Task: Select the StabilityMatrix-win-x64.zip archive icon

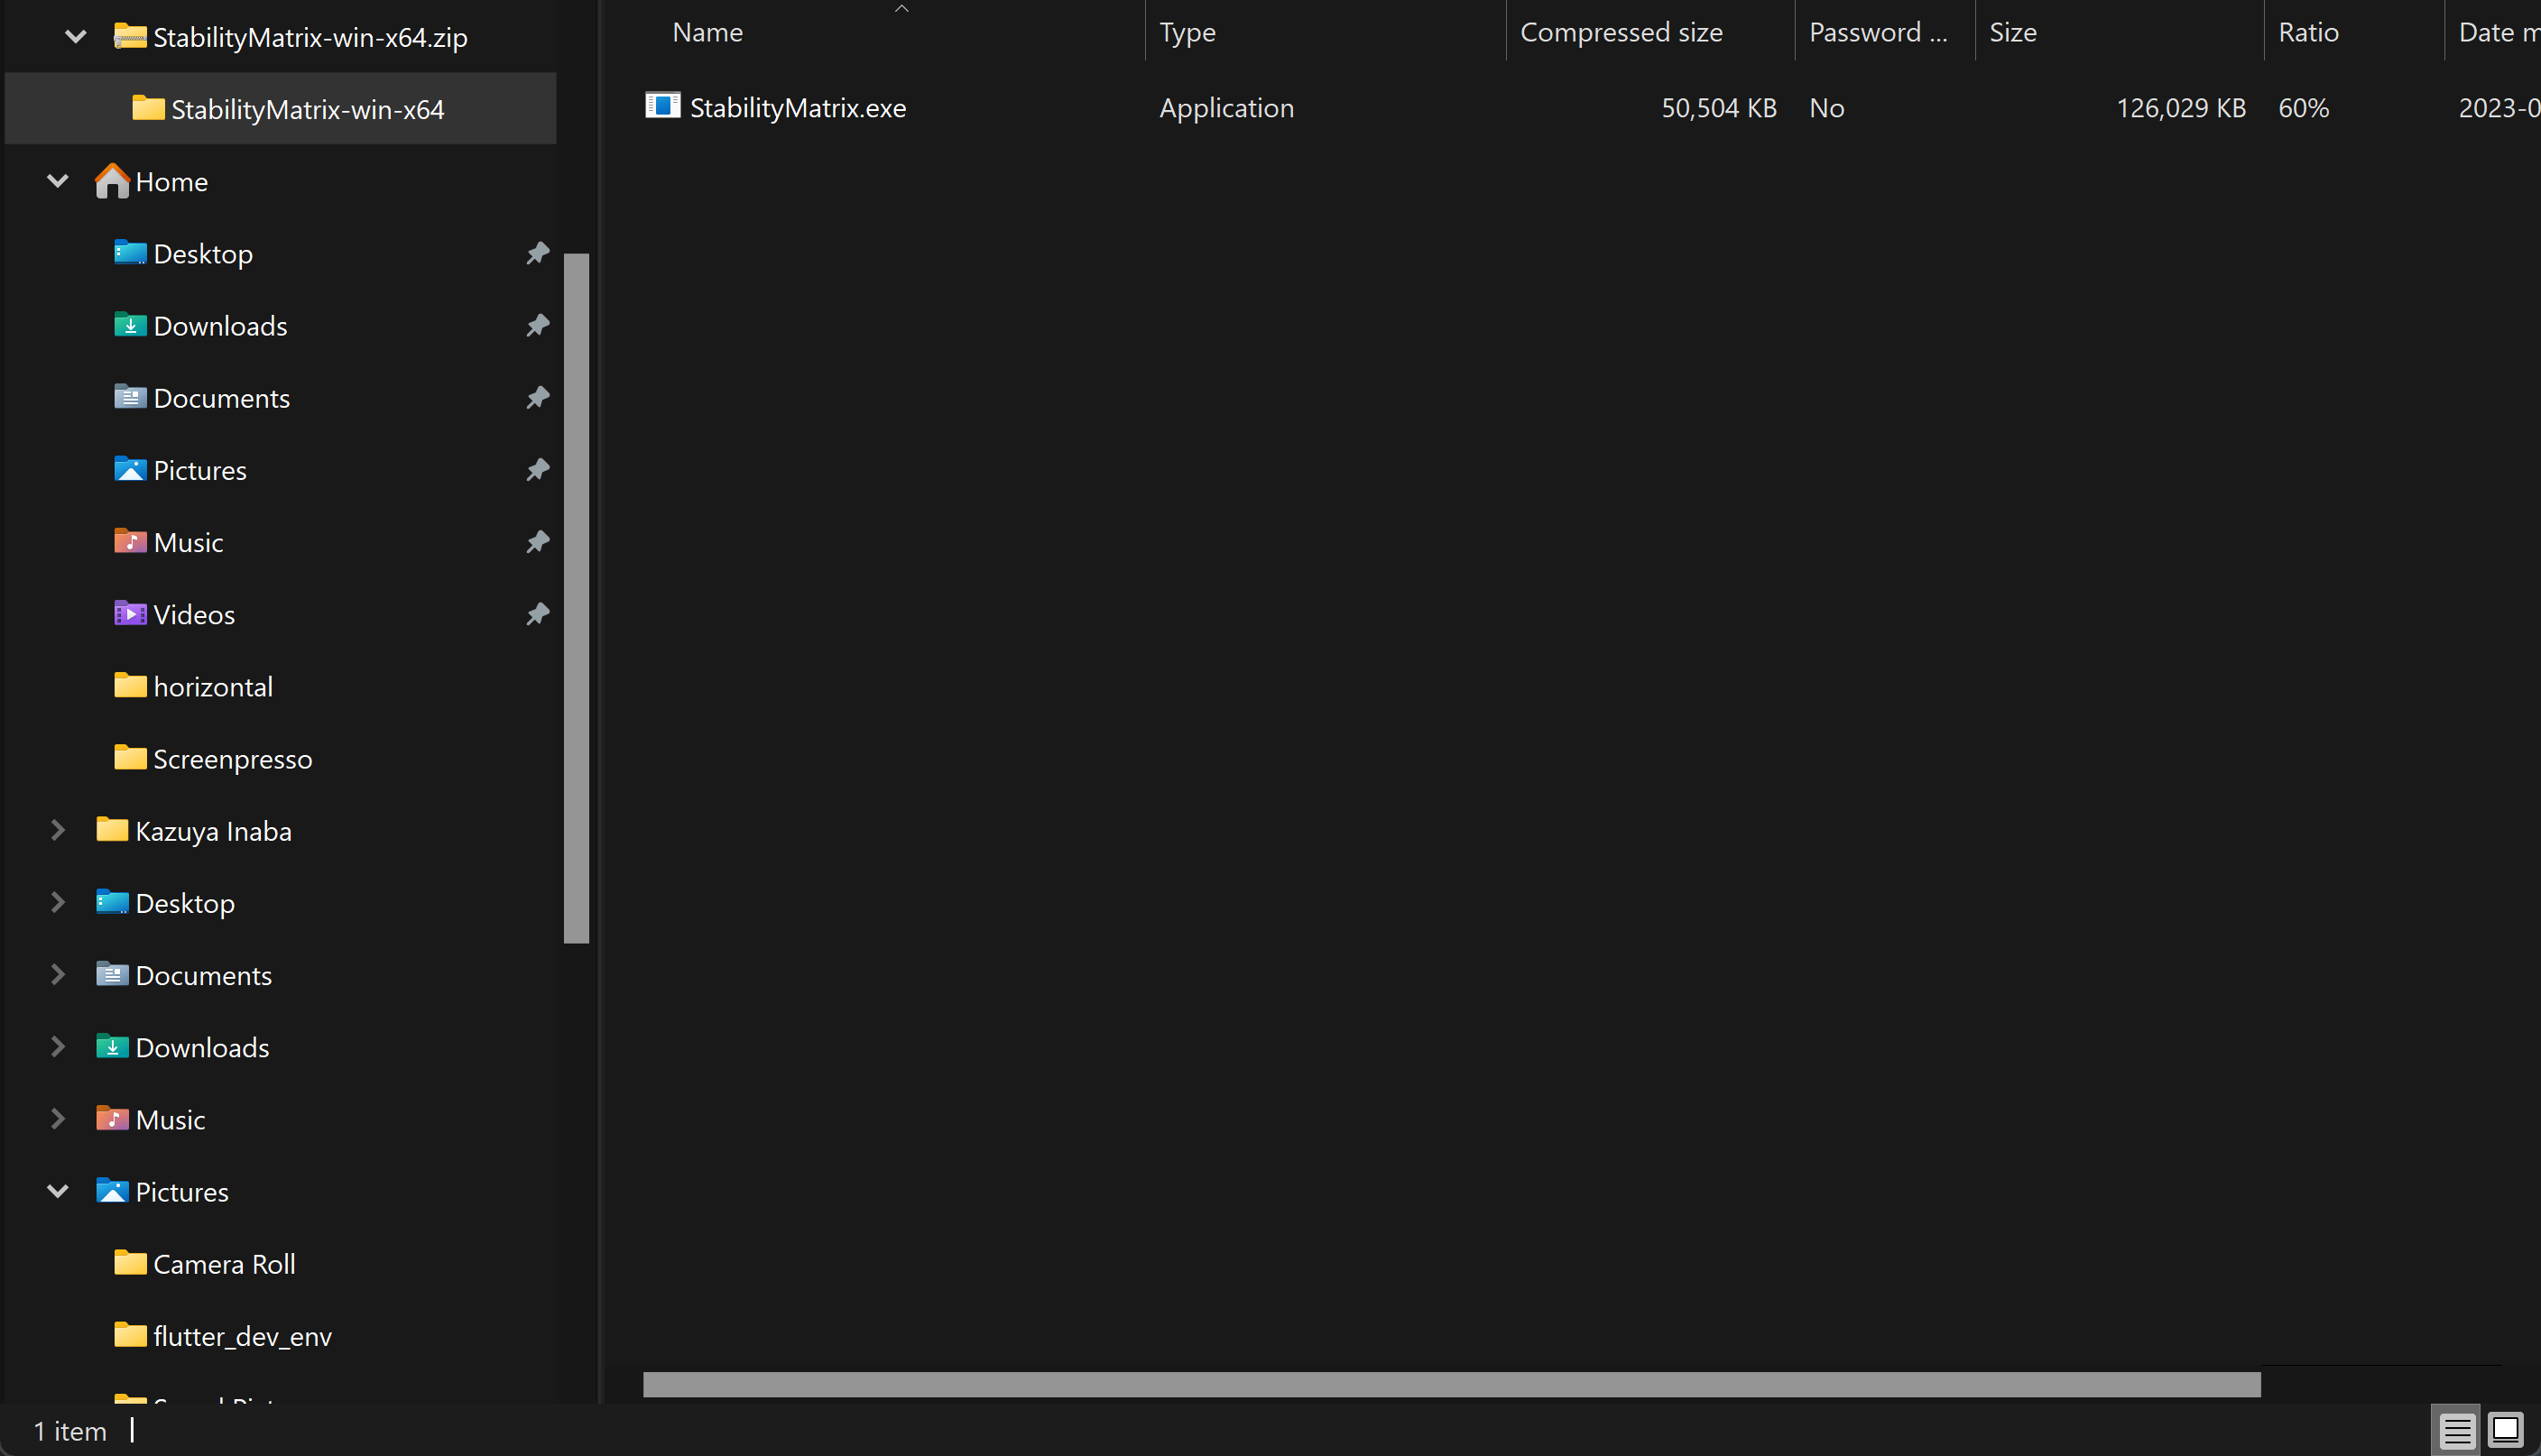Action: click(130, 38)
